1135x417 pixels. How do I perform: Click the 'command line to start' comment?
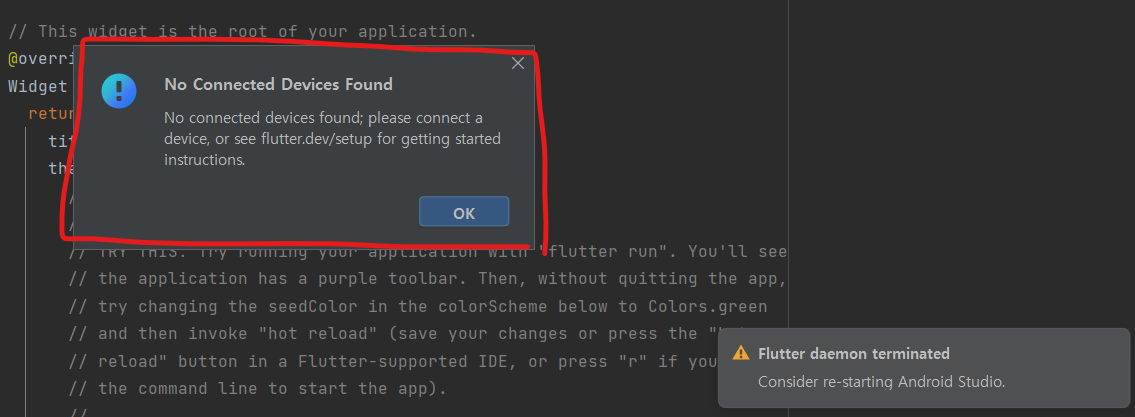coord(257,389)
